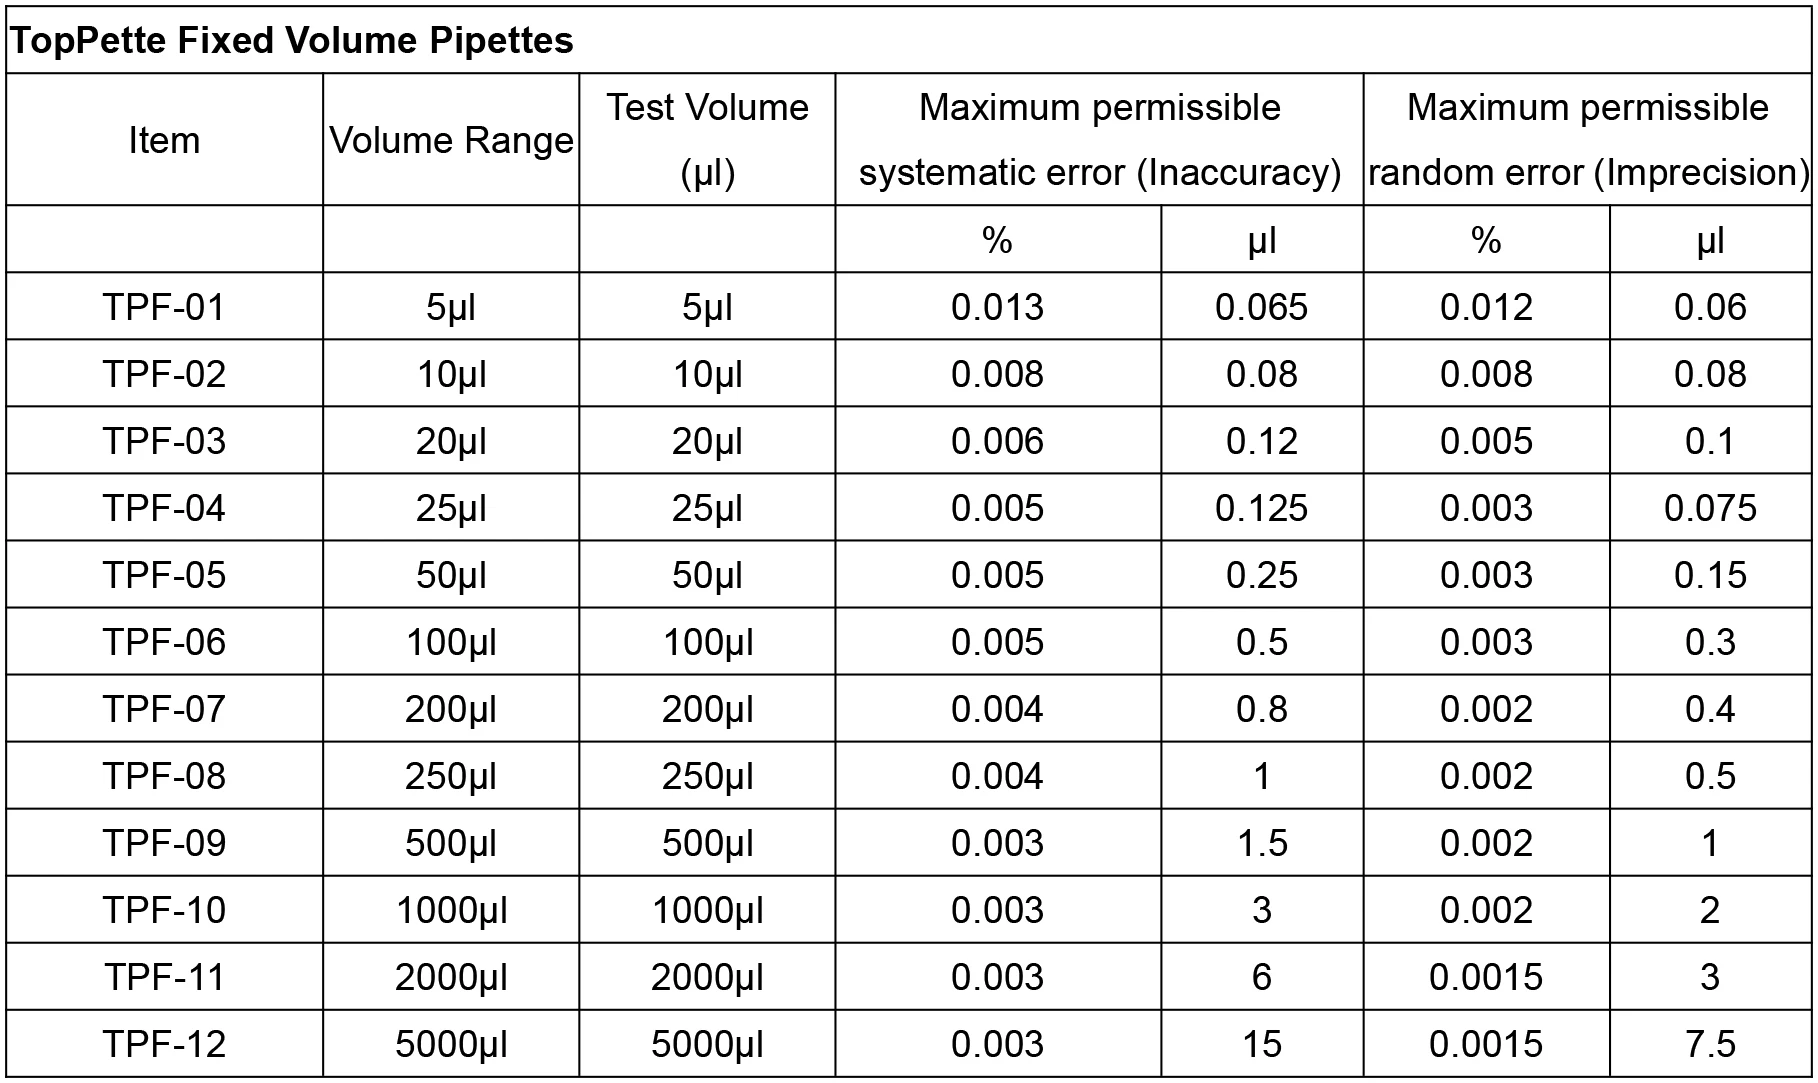Select the 0.065 inaccuracy value cell

[x=1261, y=307]
